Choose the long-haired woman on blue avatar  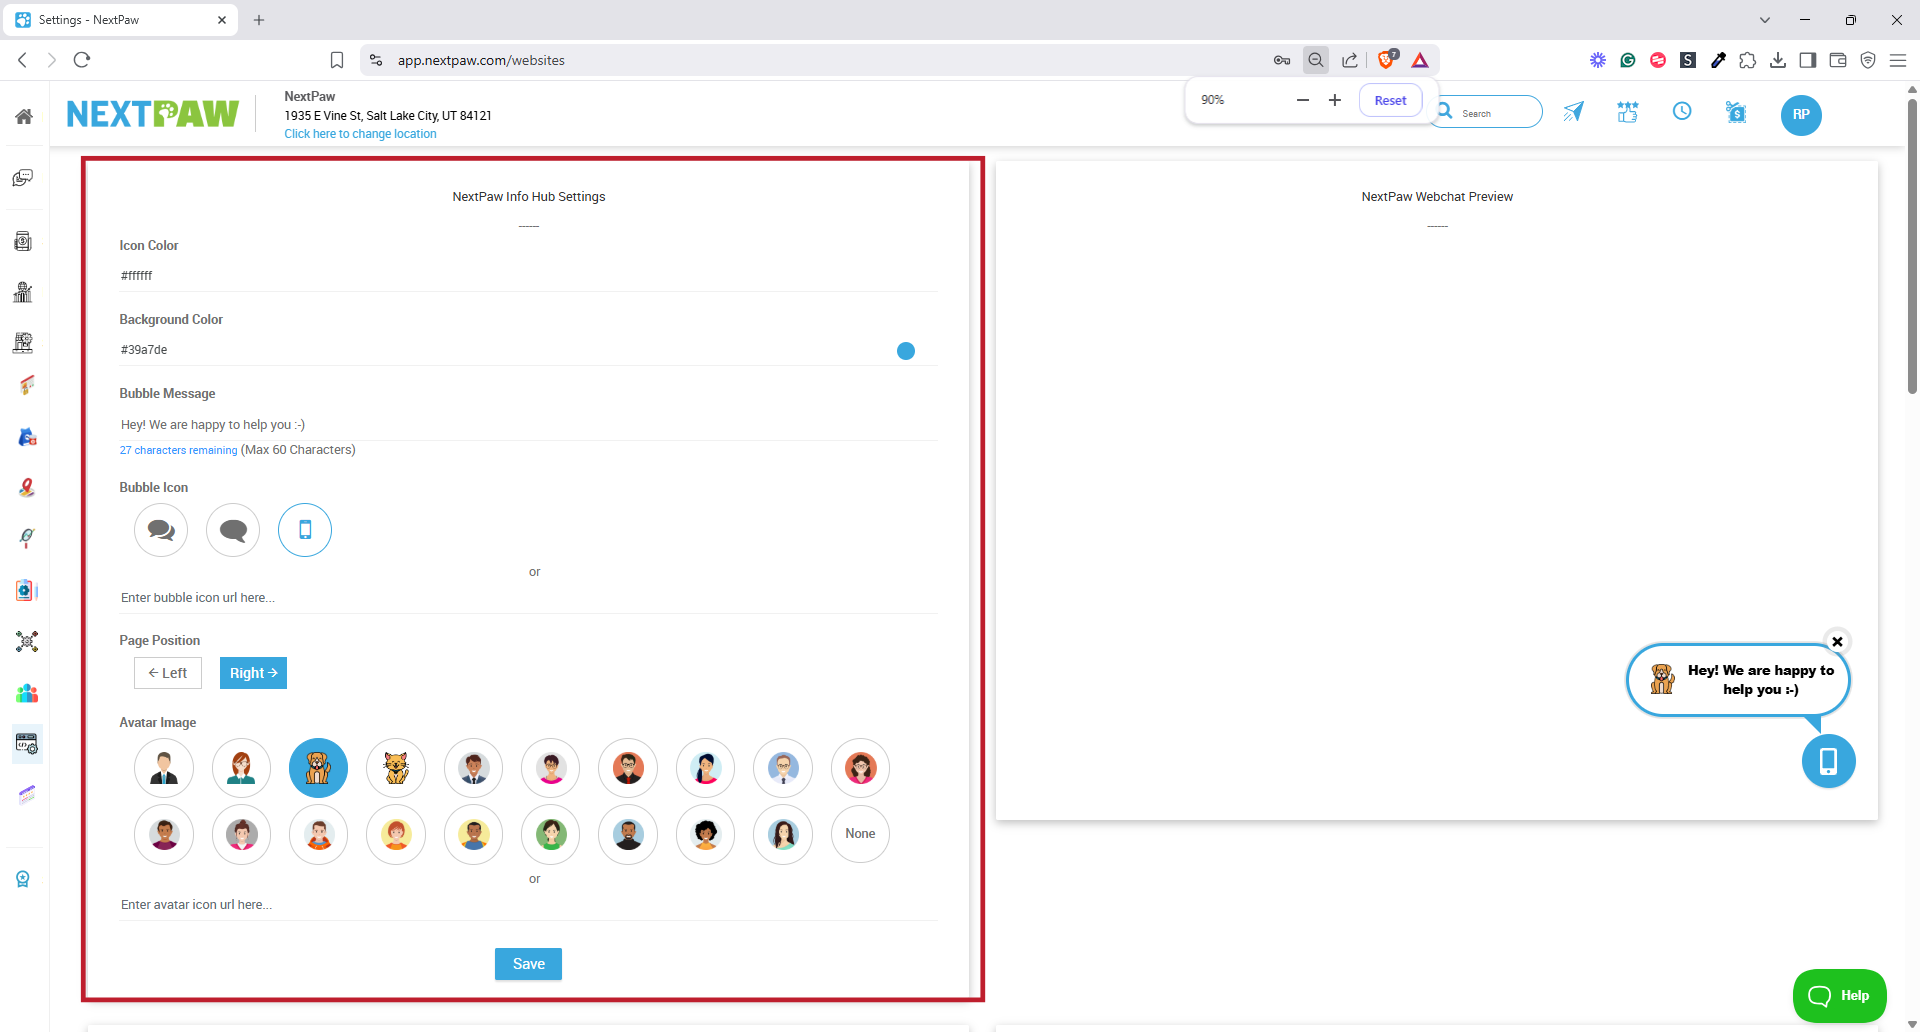click(783, 834)
